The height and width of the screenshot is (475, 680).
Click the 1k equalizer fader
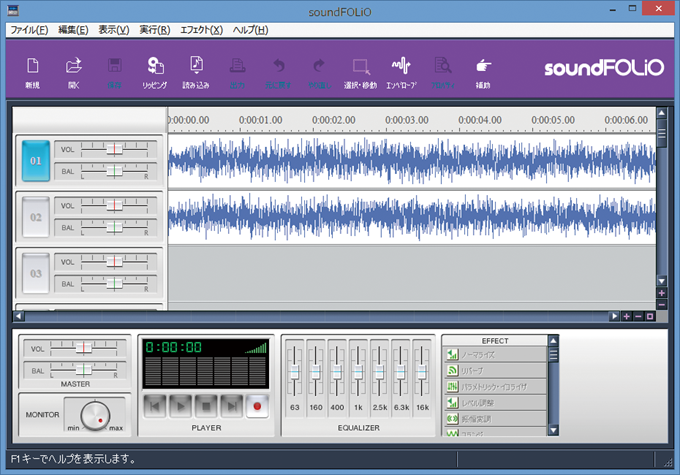pyautogui.click(x=358, y=372)
